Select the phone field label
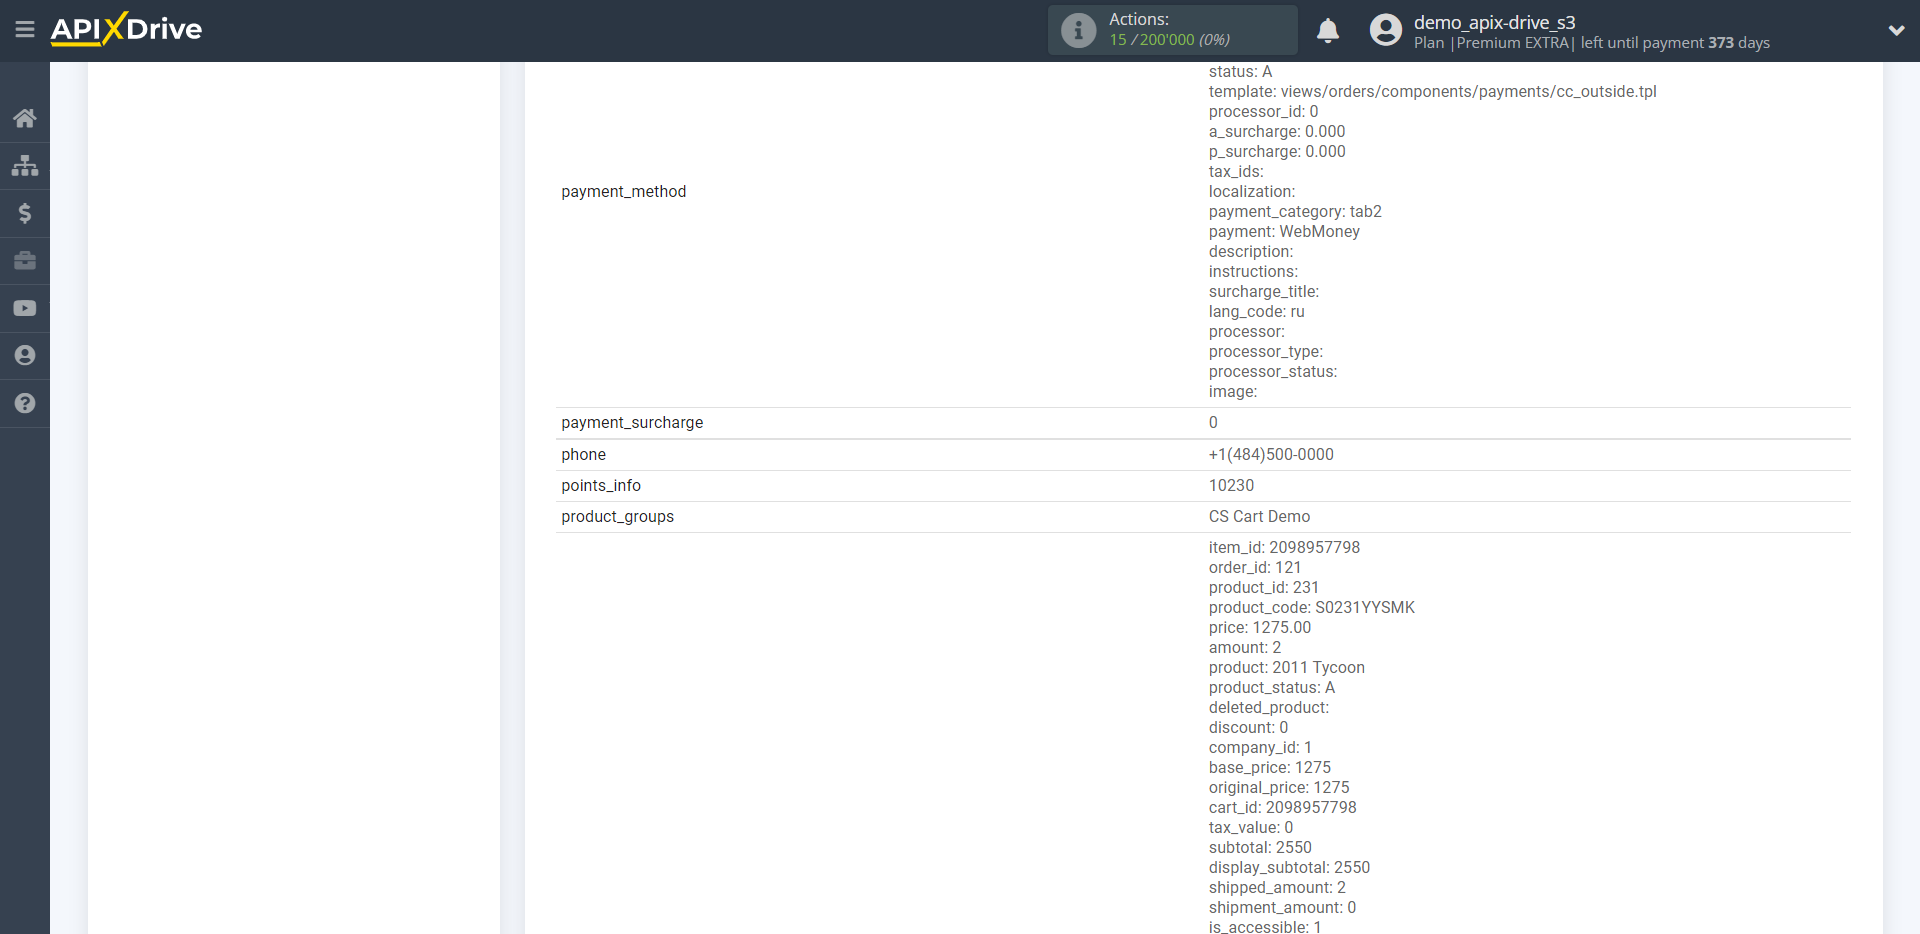 click(584, 454)
